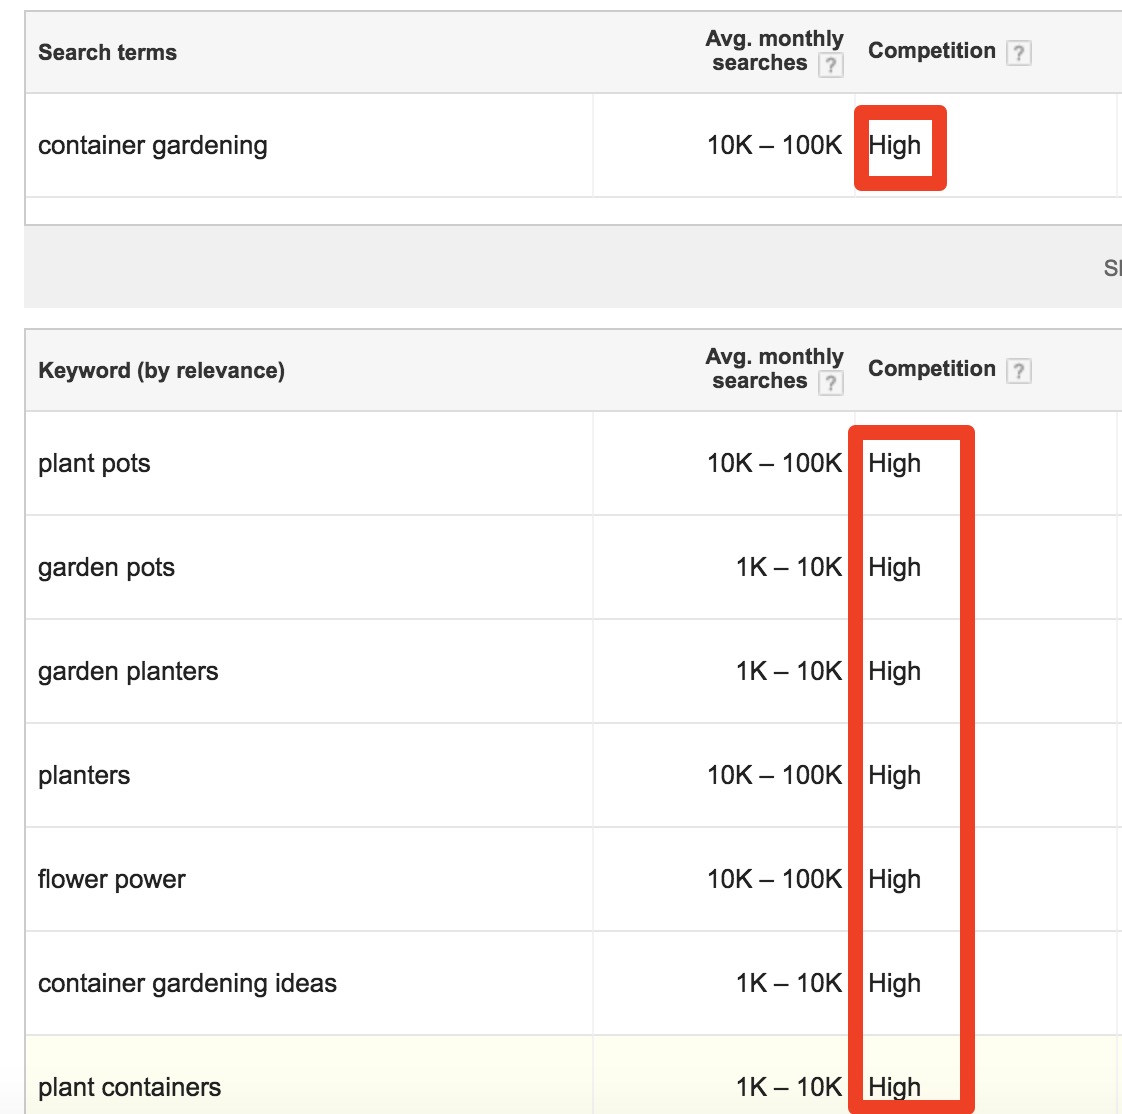
Task: Select the highlighted plant containers row
Action: coord(128,1087)
